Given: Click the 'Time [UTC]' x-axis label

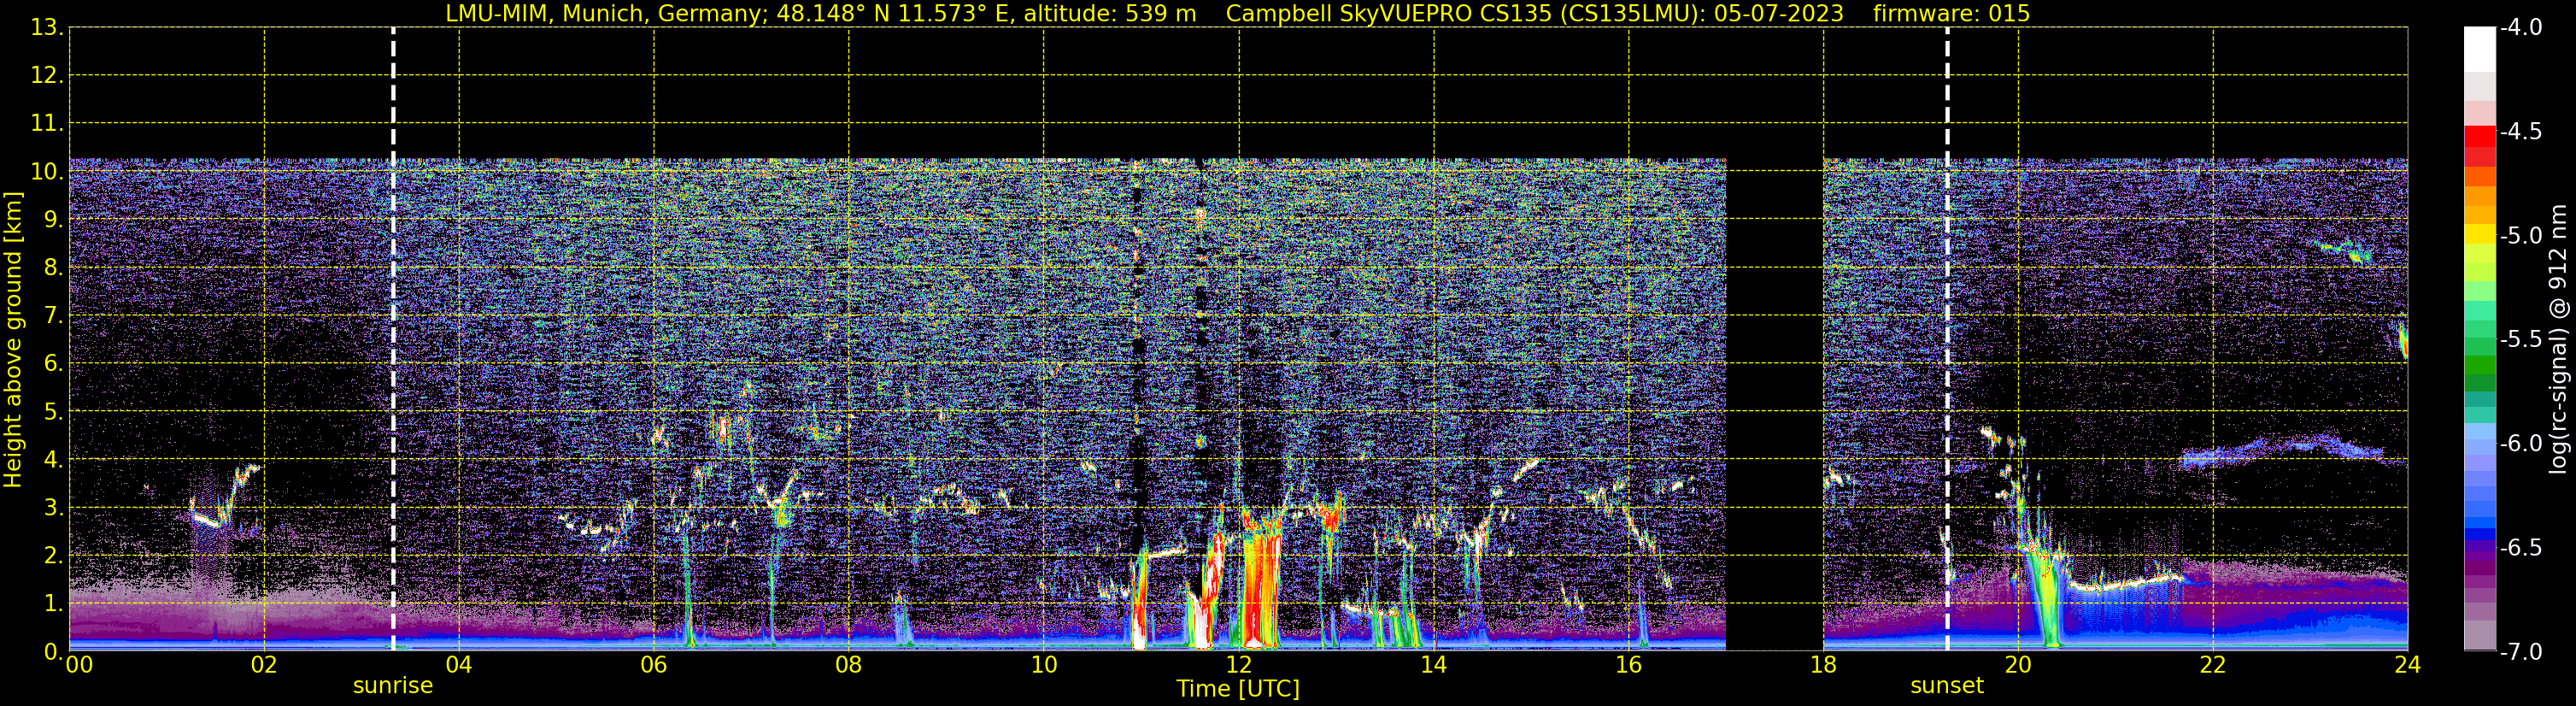Looking at the screenshot, I should [1238, 689].
